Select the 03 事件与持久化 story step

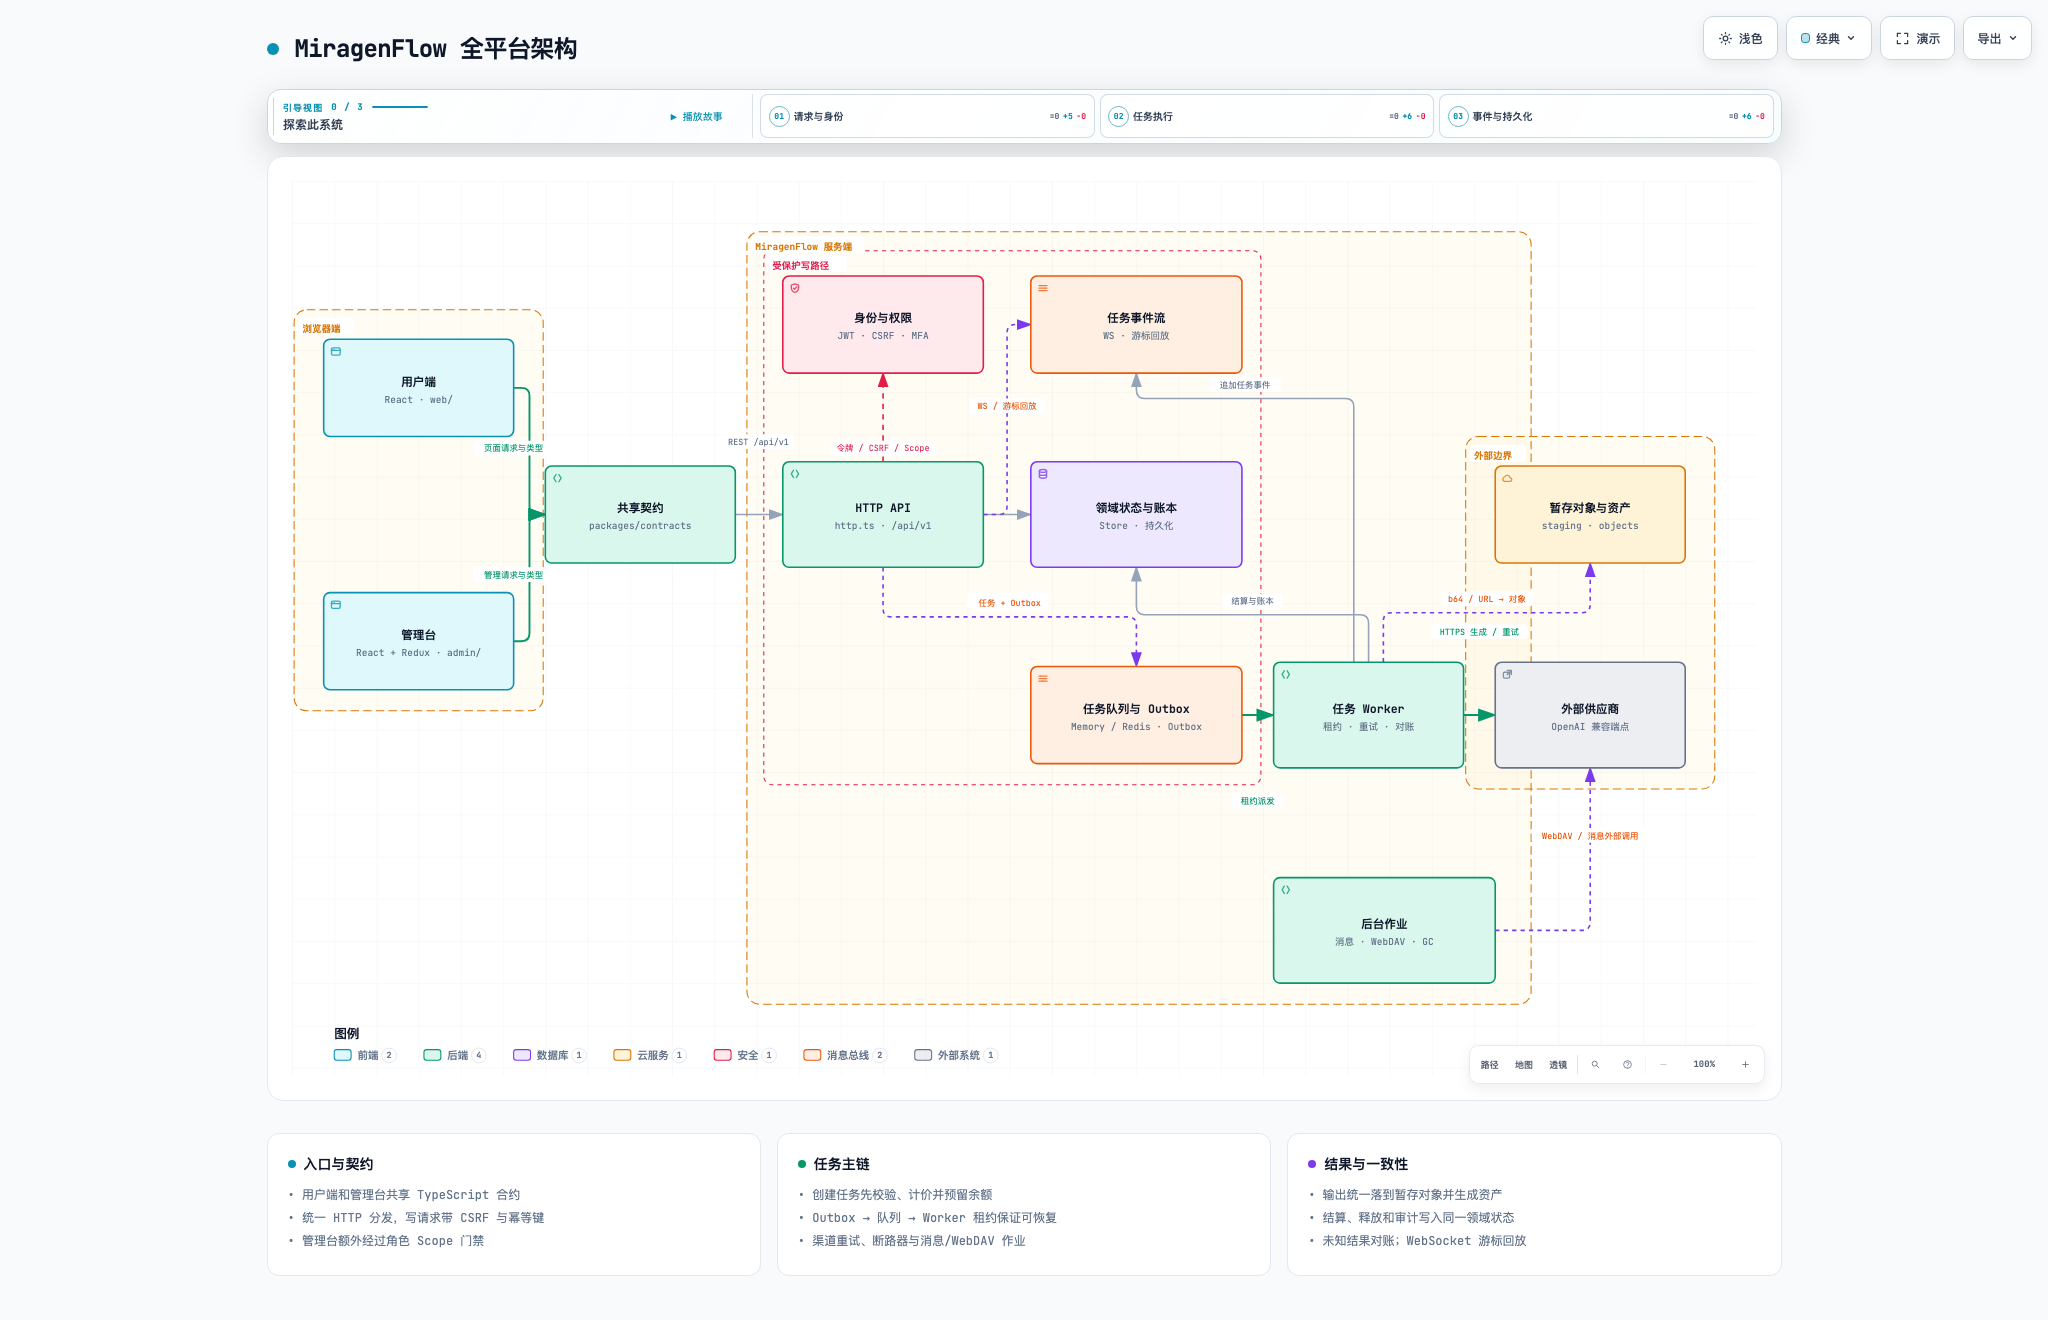click(x=1606, y=116)
